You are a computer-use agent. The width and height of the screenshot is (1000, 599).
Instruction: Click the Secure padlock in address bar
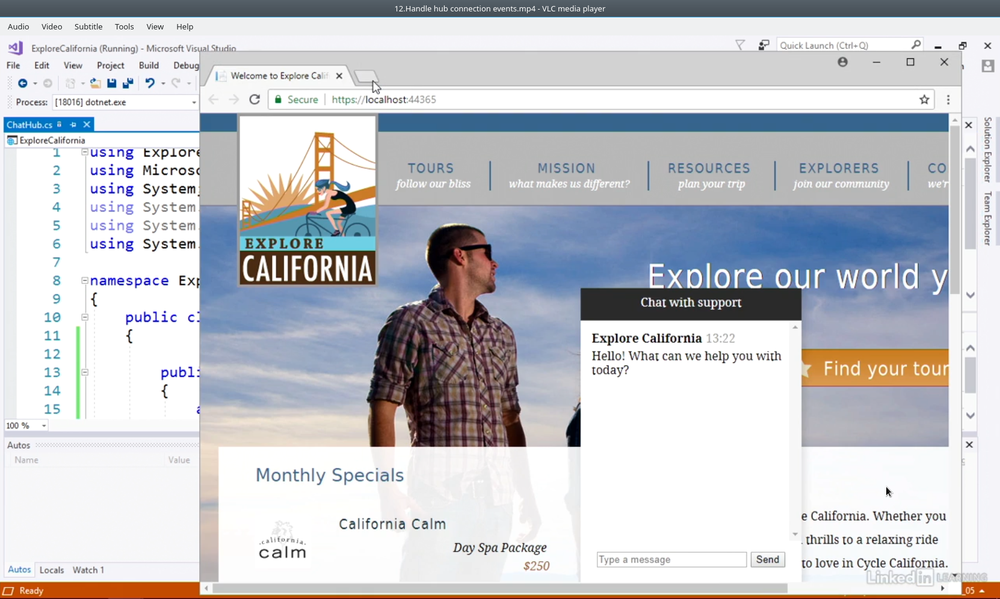pyautogui.click(x=278, y=100)
